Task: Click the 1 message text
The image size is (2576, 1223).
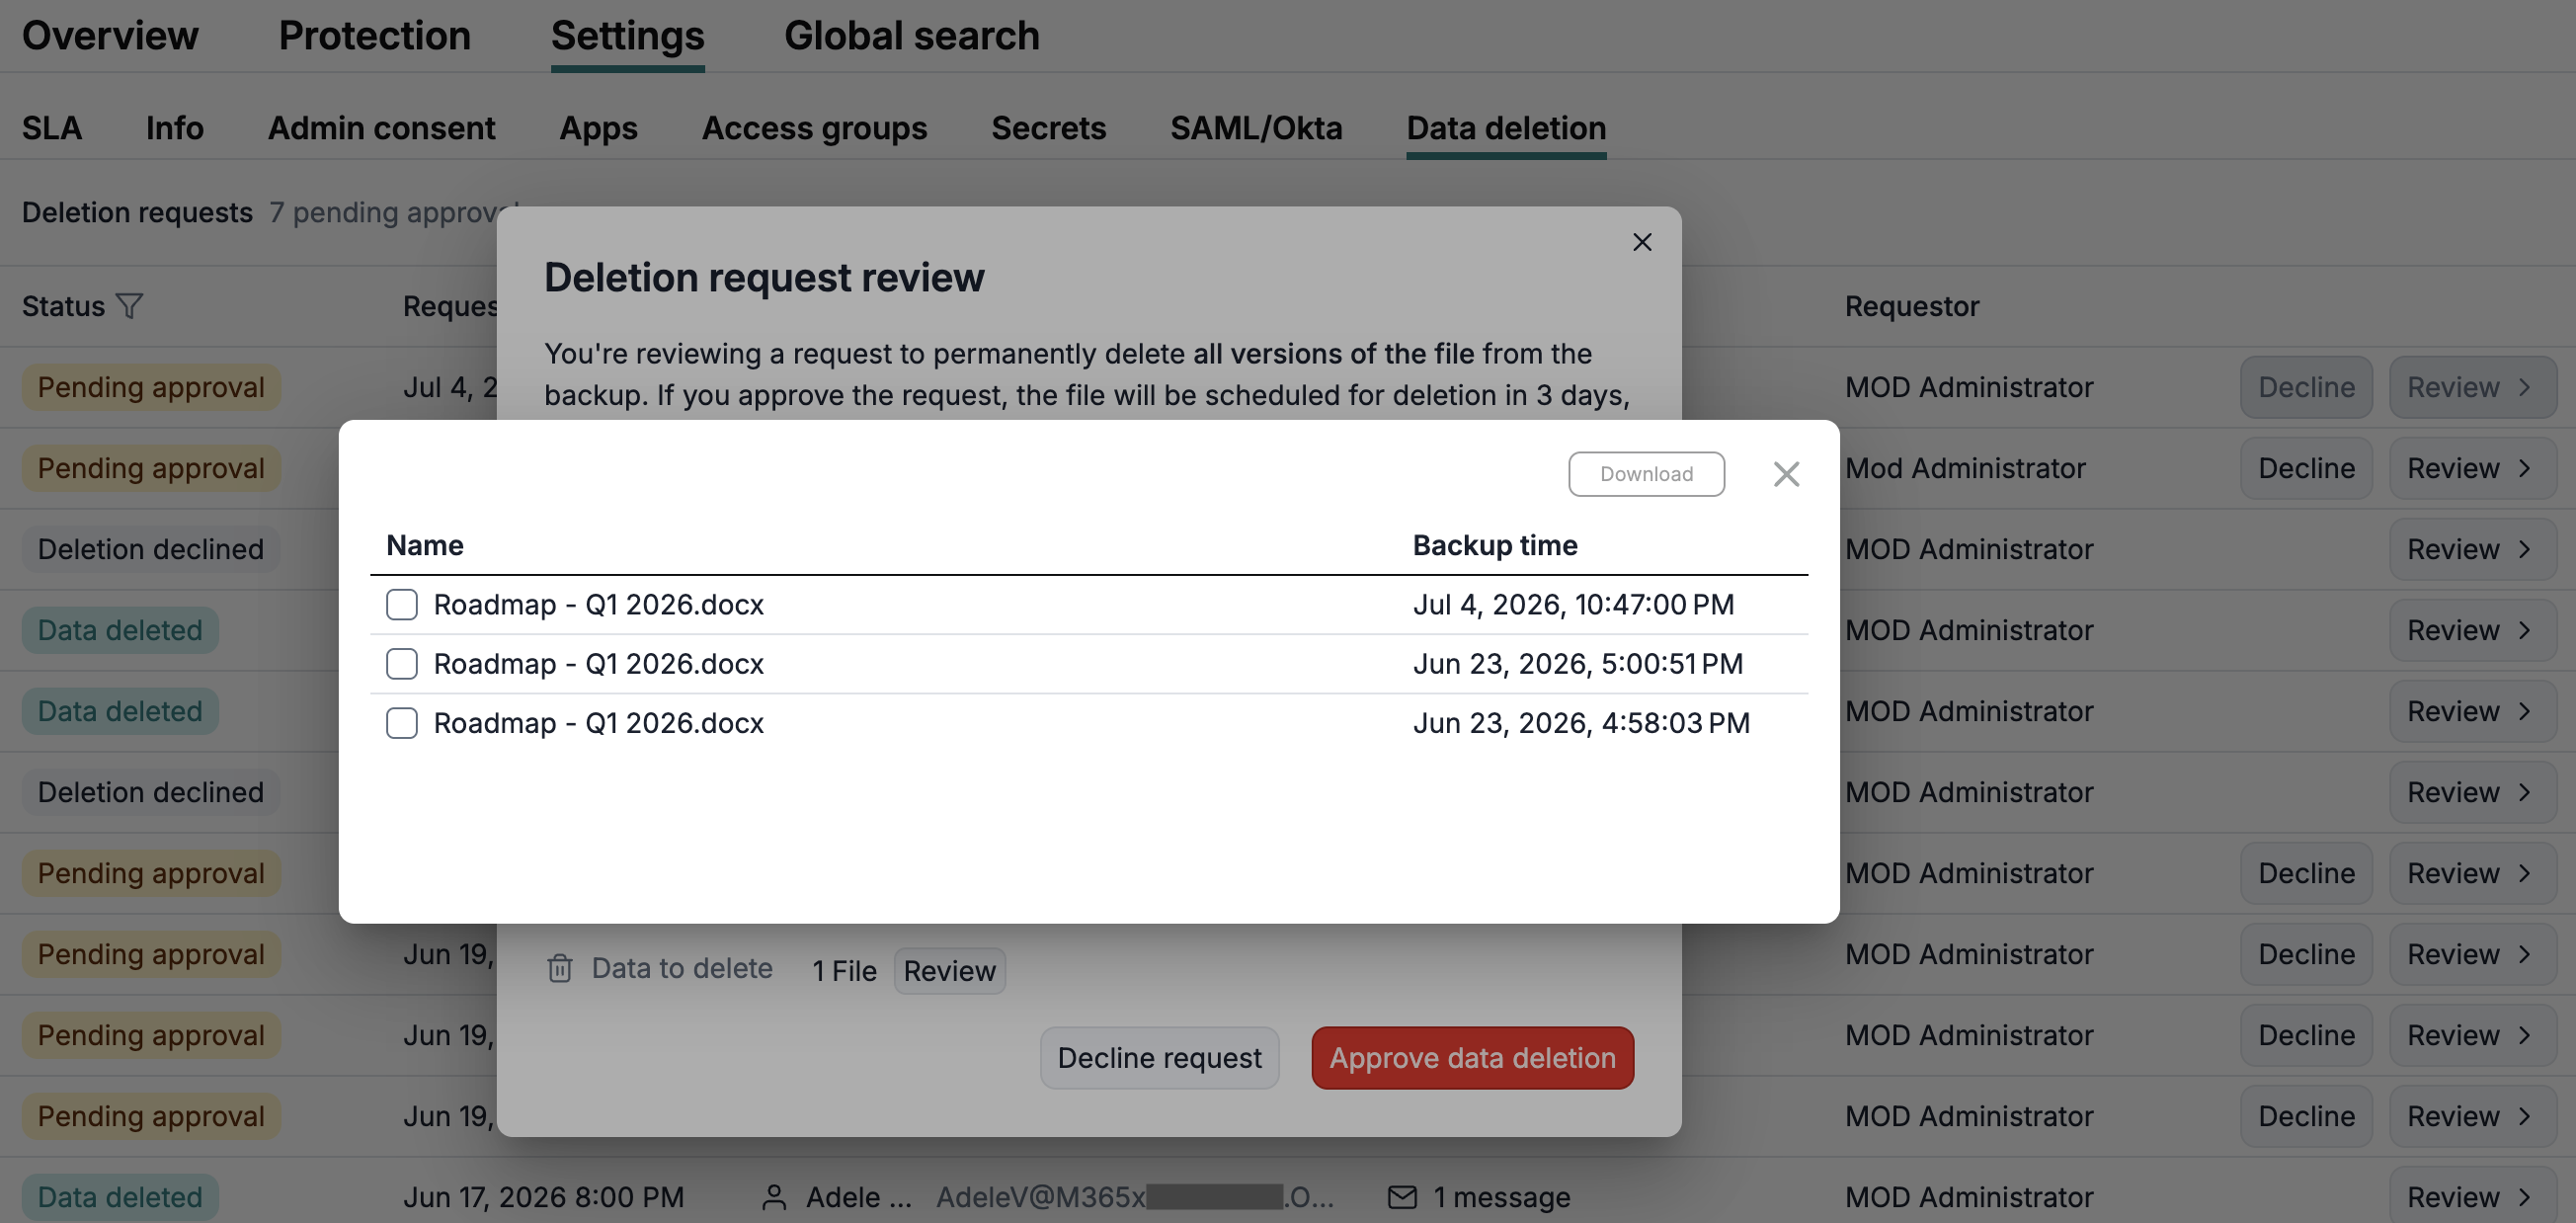Action: 1501,1197
